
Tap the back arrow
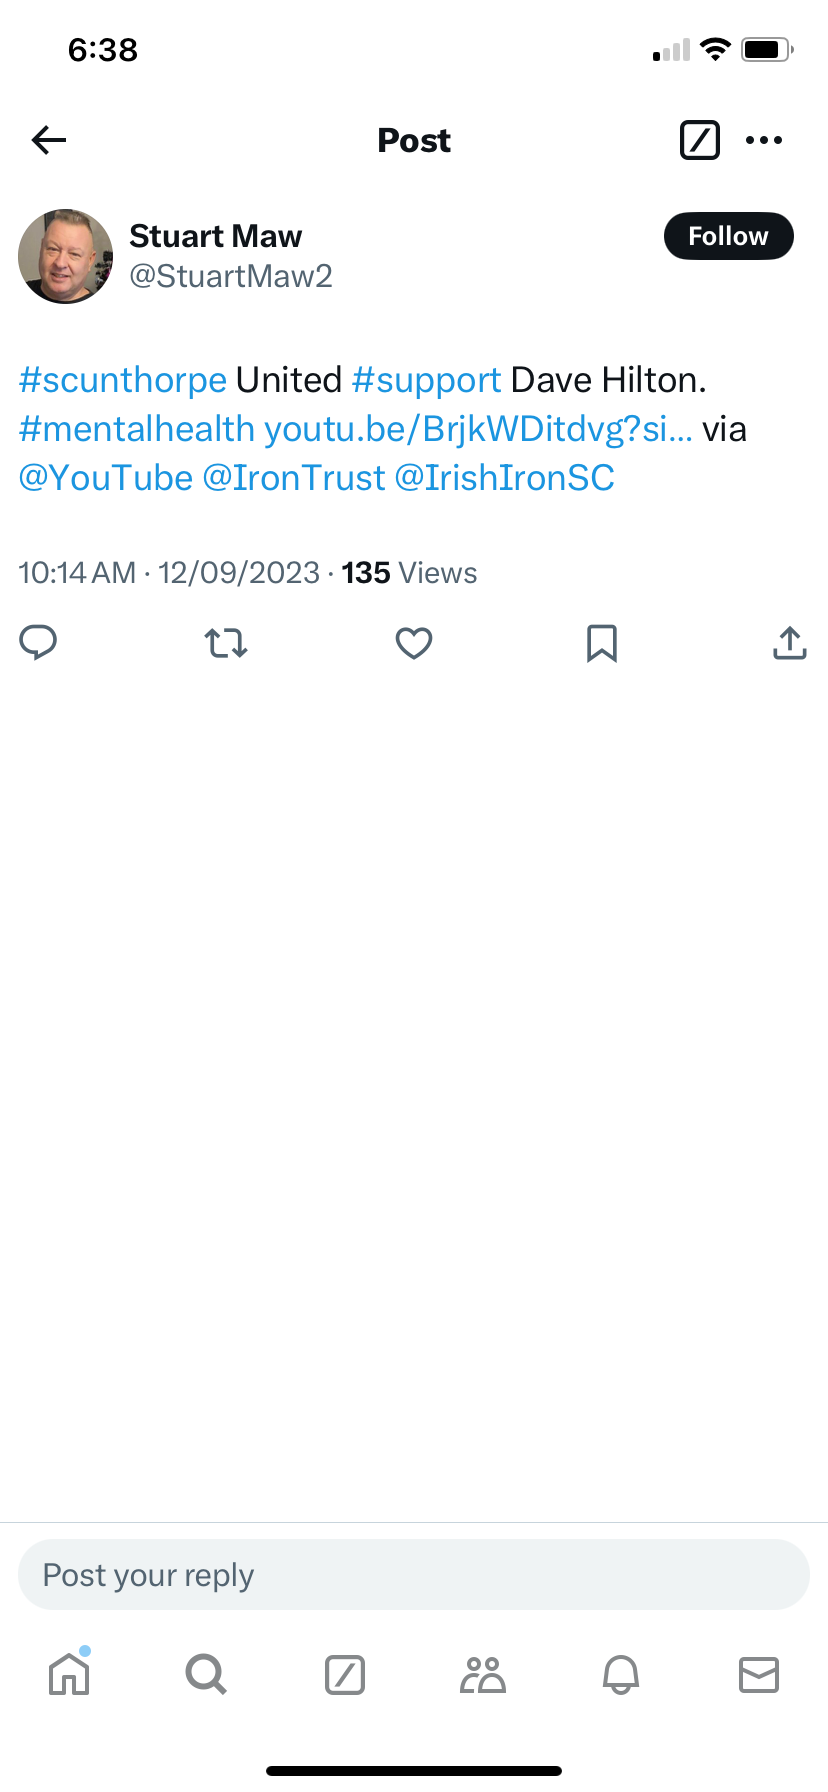tap(49, 140)
